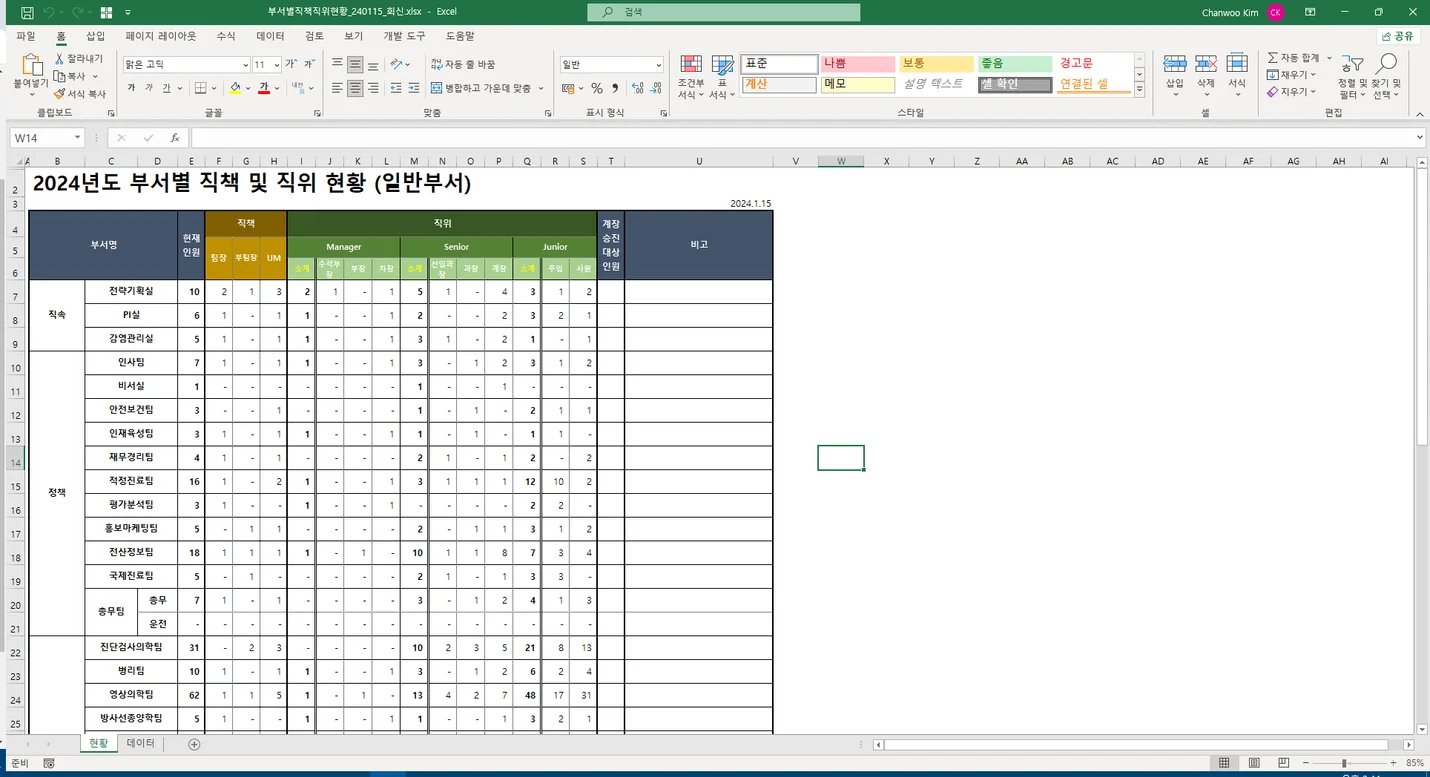Switch to the 데이터 ribbon tab
The height and width of the screenshot is (777, 1430).
click(x=270, y=36)
